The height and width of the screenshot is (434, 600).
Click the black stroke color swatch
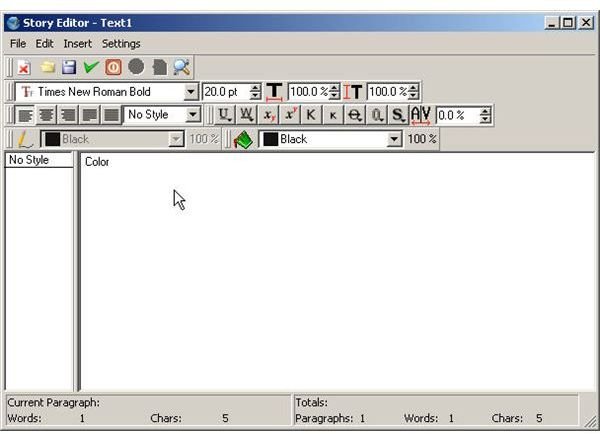52,139
